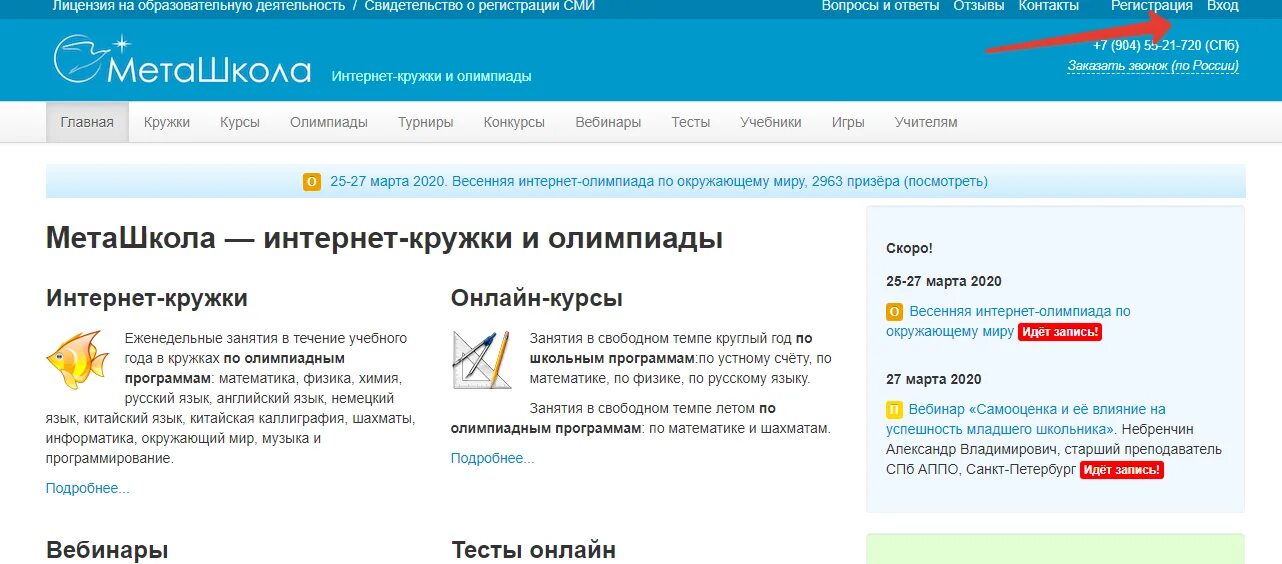
Task: Click Подробнее under Интернет-кружки
Action: pos(88,488)
